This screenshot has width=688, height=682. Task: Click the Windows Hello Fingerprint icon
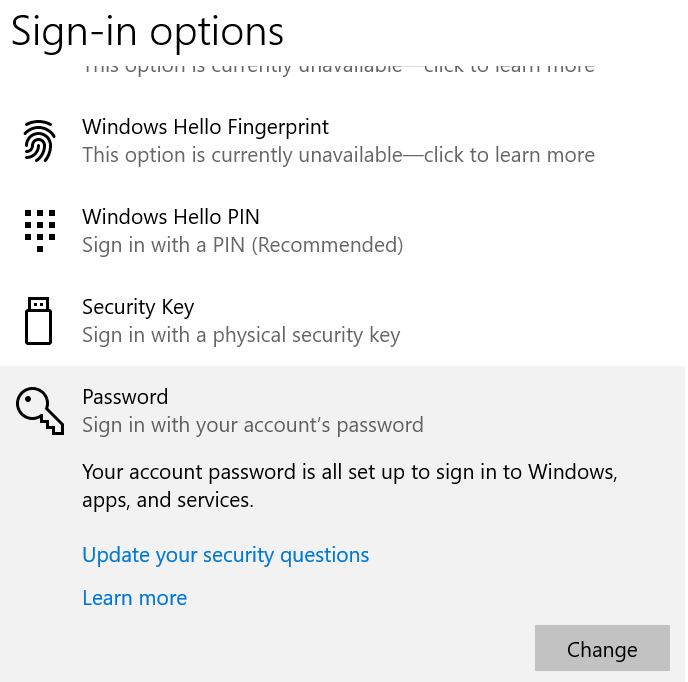coord(39,141)
